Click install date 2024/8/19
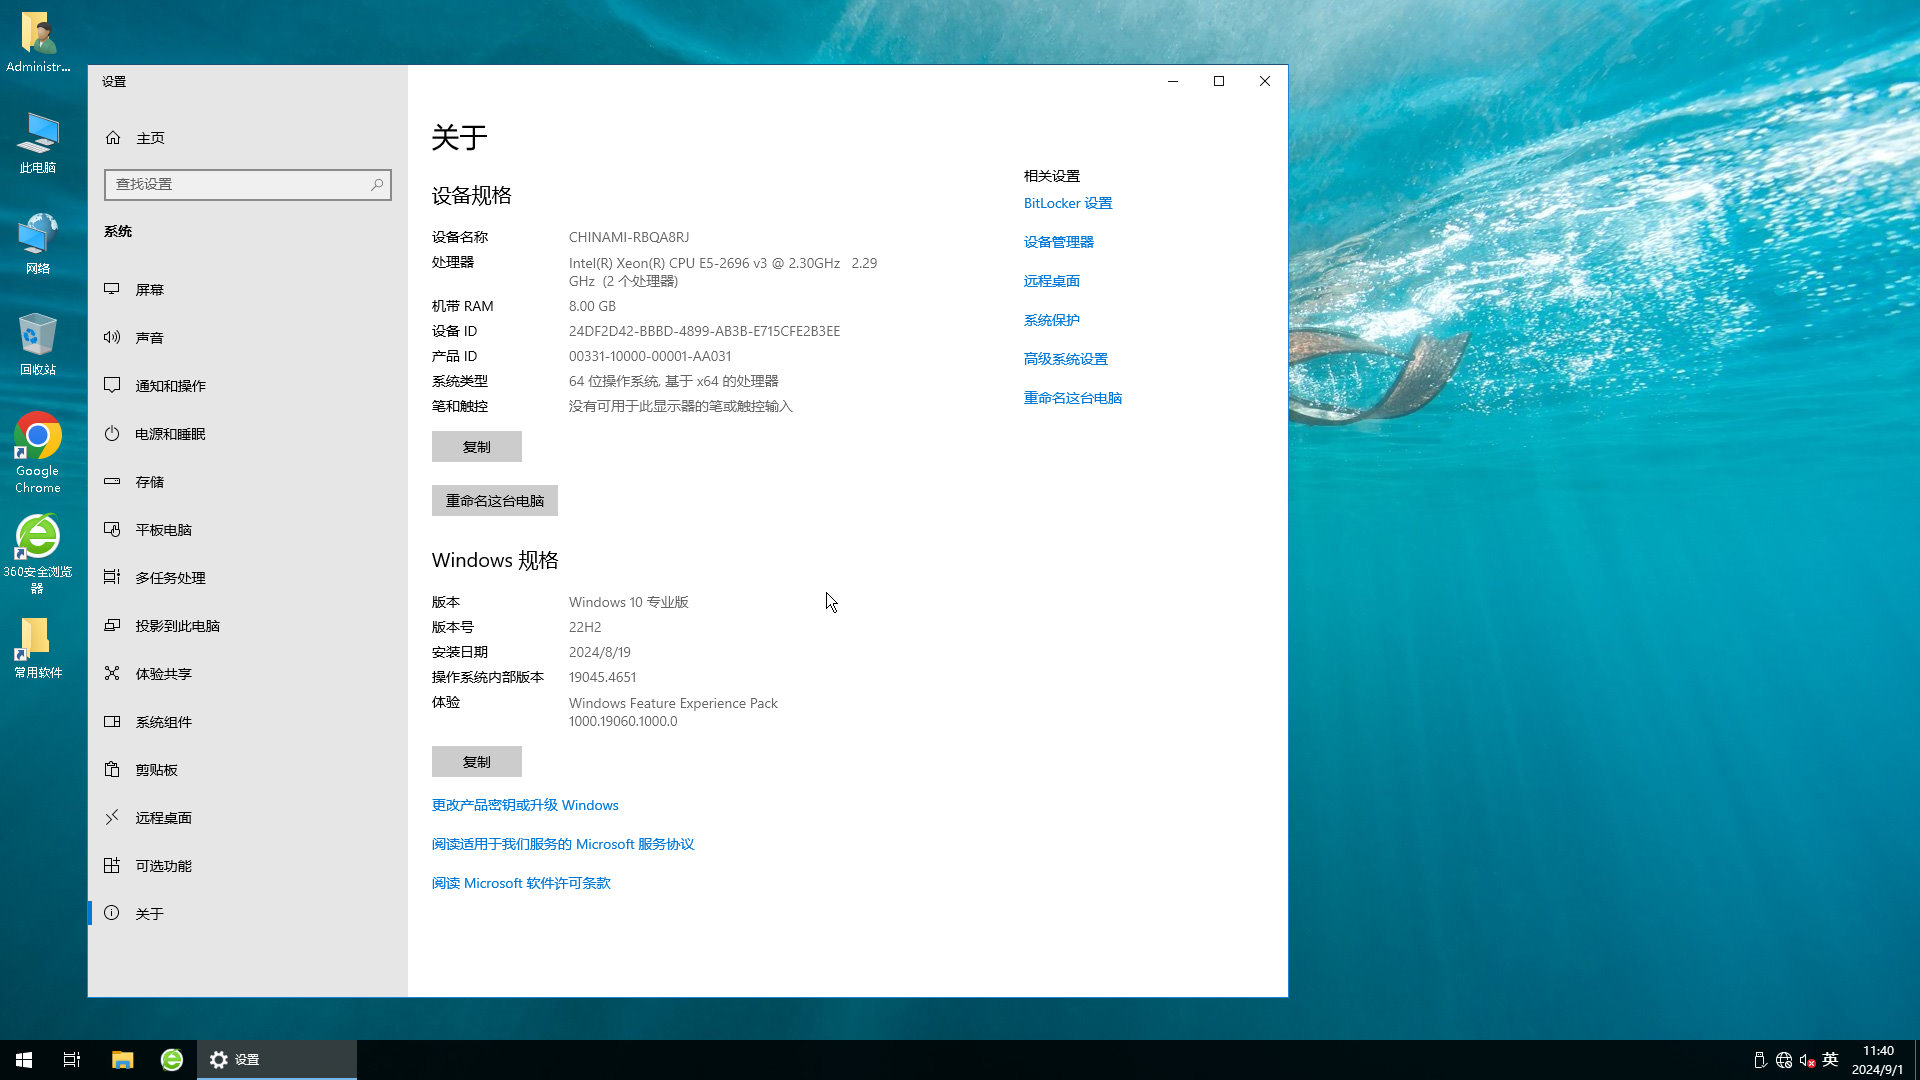1920x1080 pixels. click(x=600, y=652)
